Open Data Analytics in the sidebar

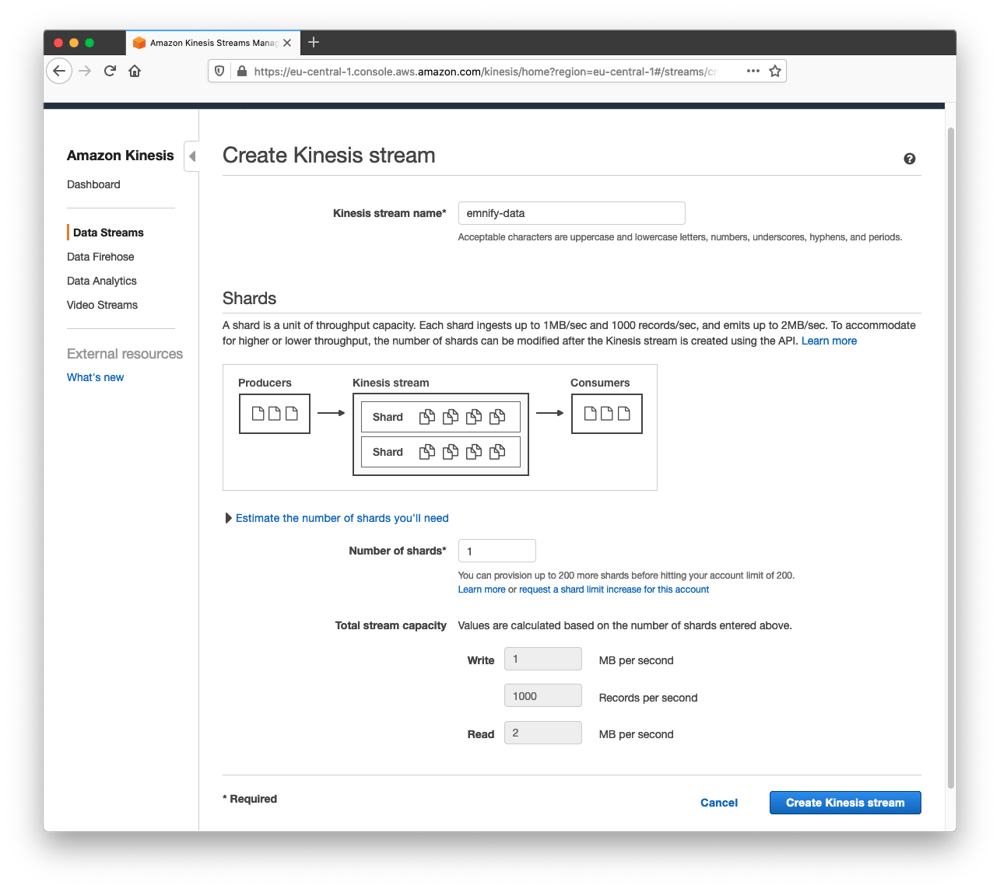(101, 281)
